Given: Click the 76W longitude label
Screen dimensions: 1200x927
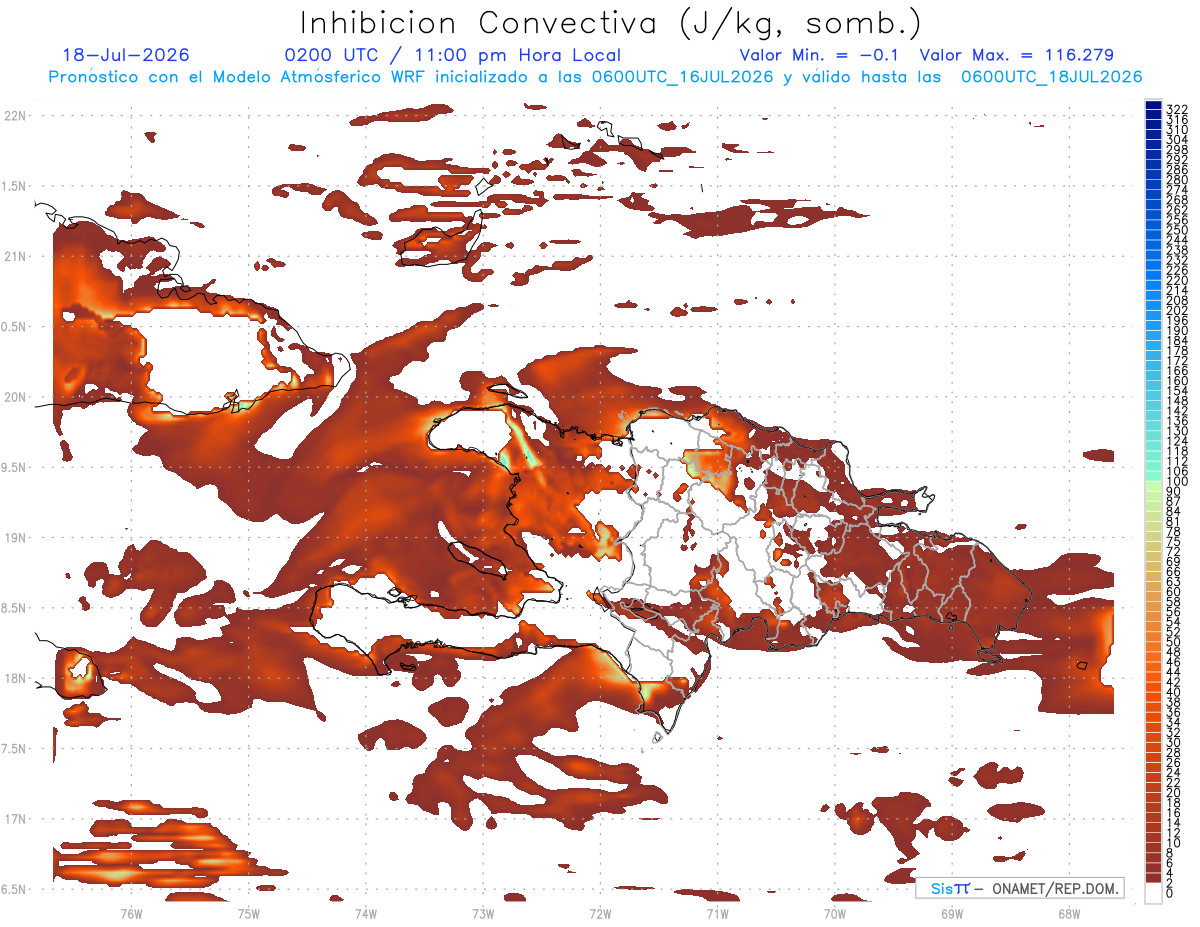Looking at the screenshot, I should (131, 913).
